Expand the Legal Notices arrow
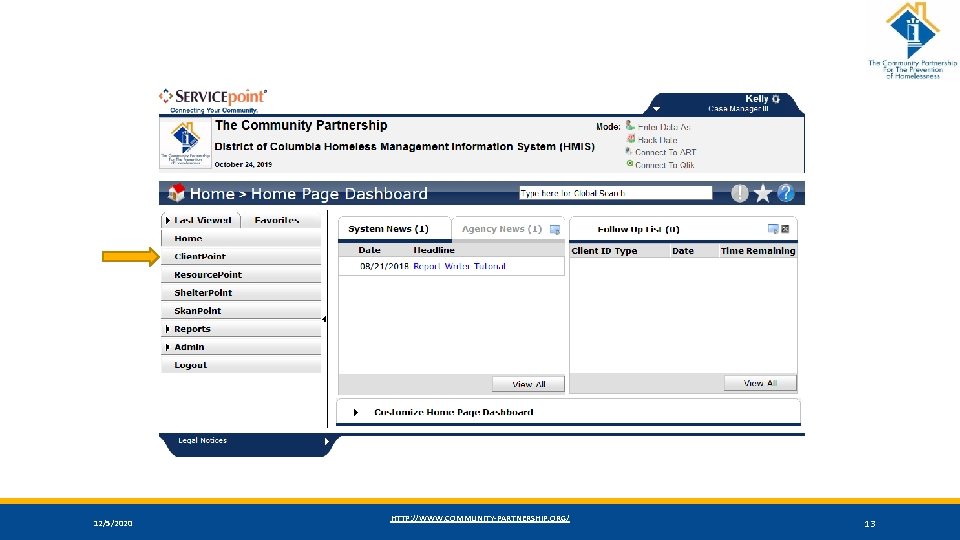The width and height of the screenshot is (960, 540). [x=326, y=441]
